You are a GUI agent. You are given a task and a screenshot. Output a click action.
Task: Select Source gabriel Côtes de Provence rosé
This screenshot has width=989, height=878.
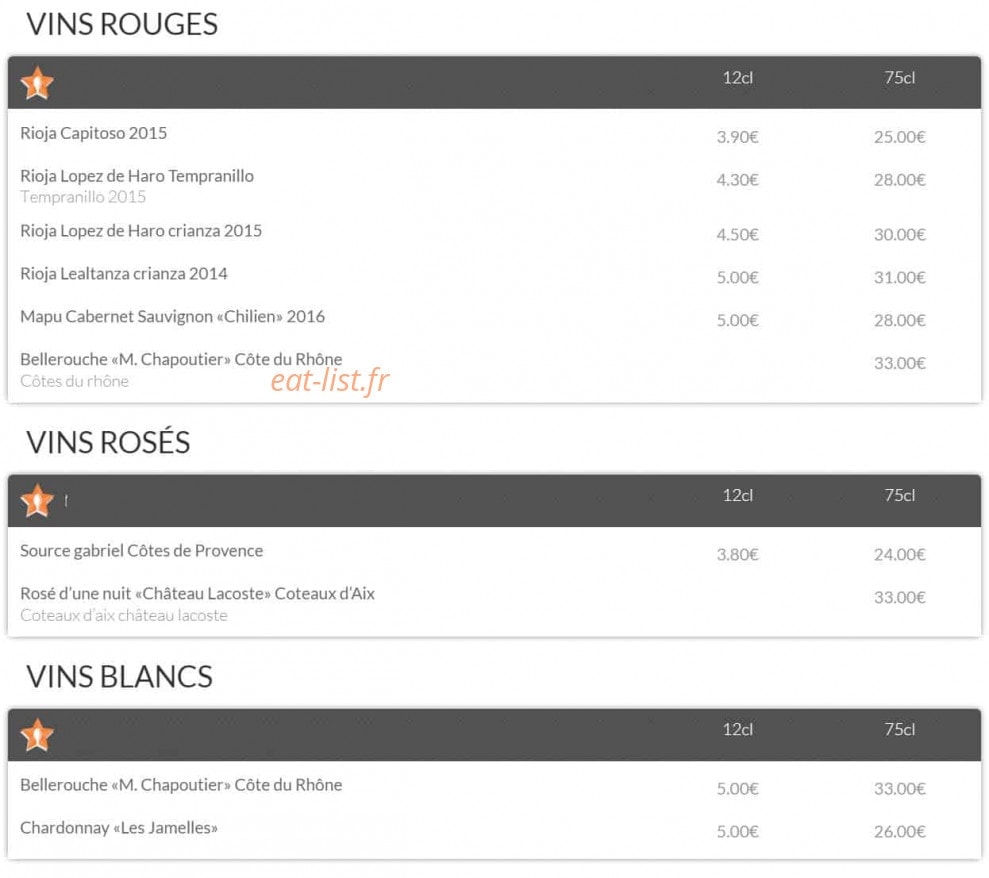[x=141, y=551]
